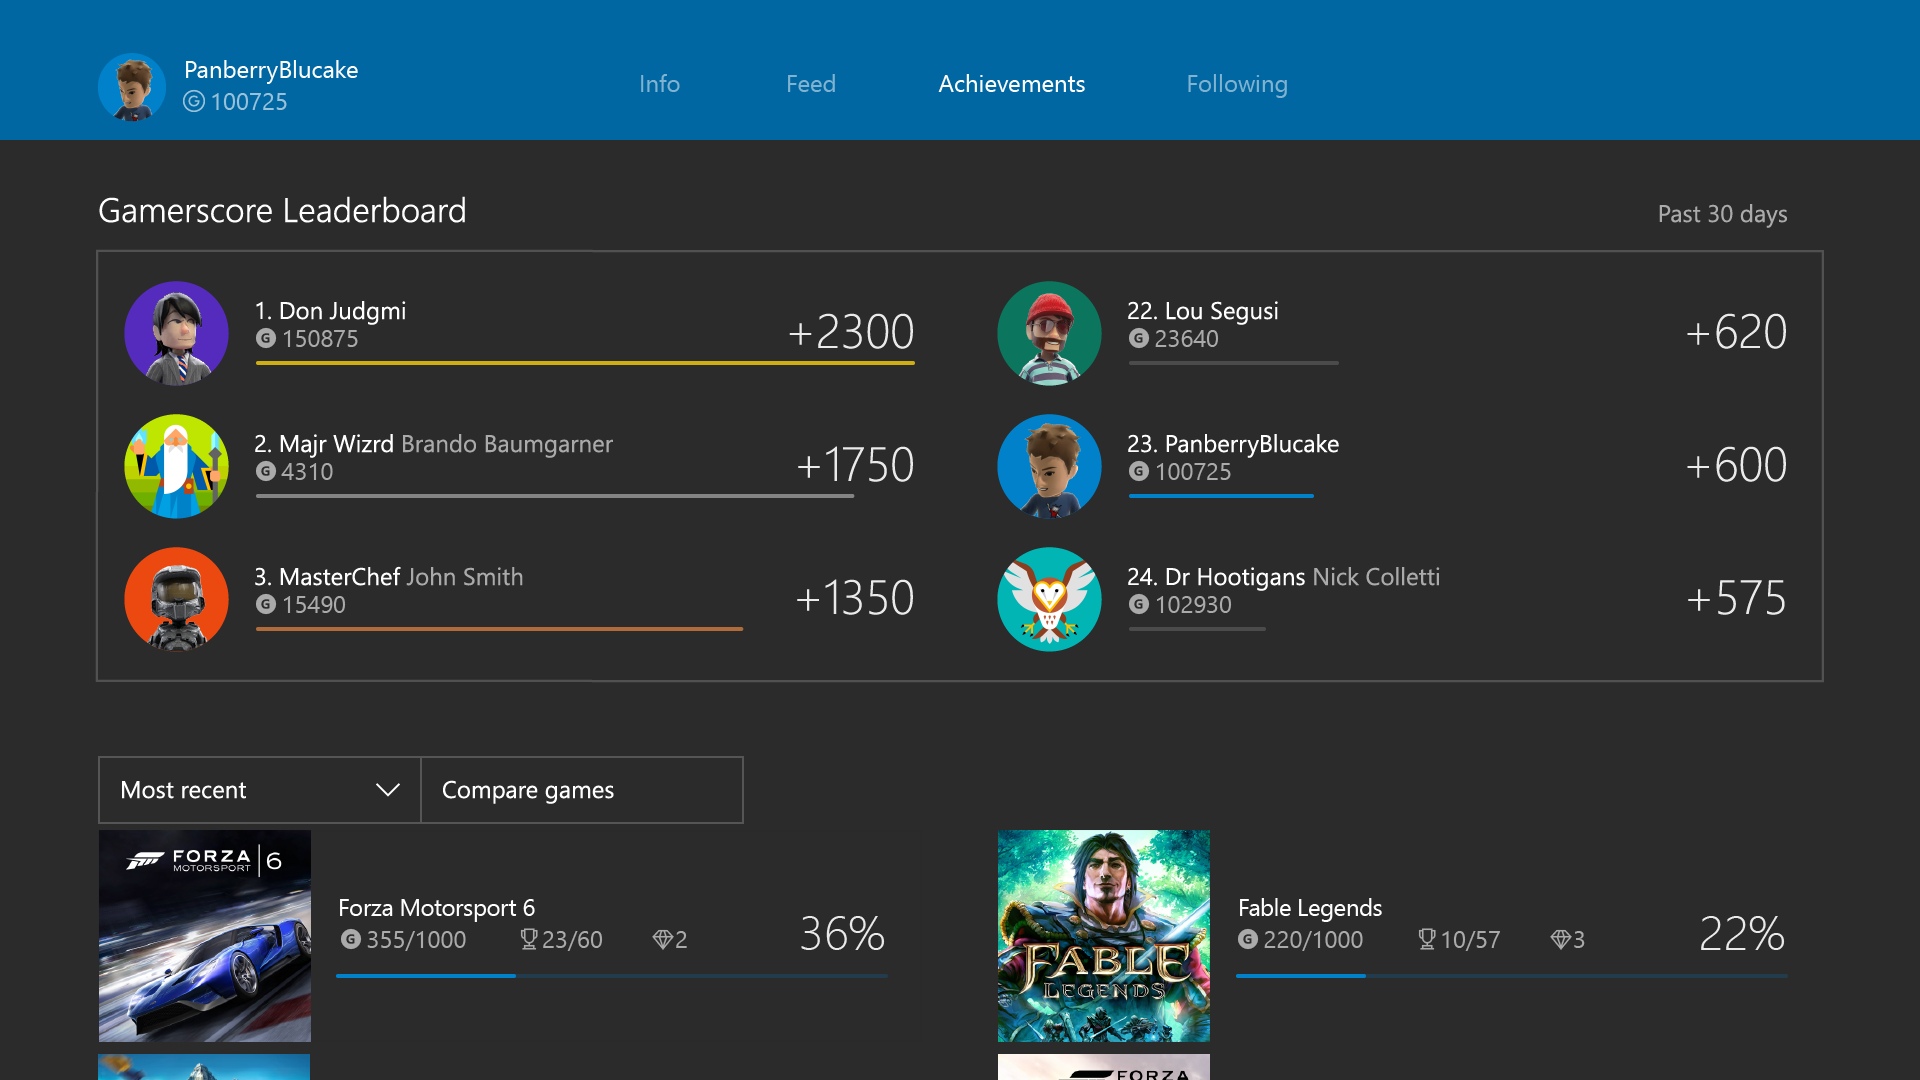
Task: Switch to the Achievements tab
Action: (x=1010, y=84)
